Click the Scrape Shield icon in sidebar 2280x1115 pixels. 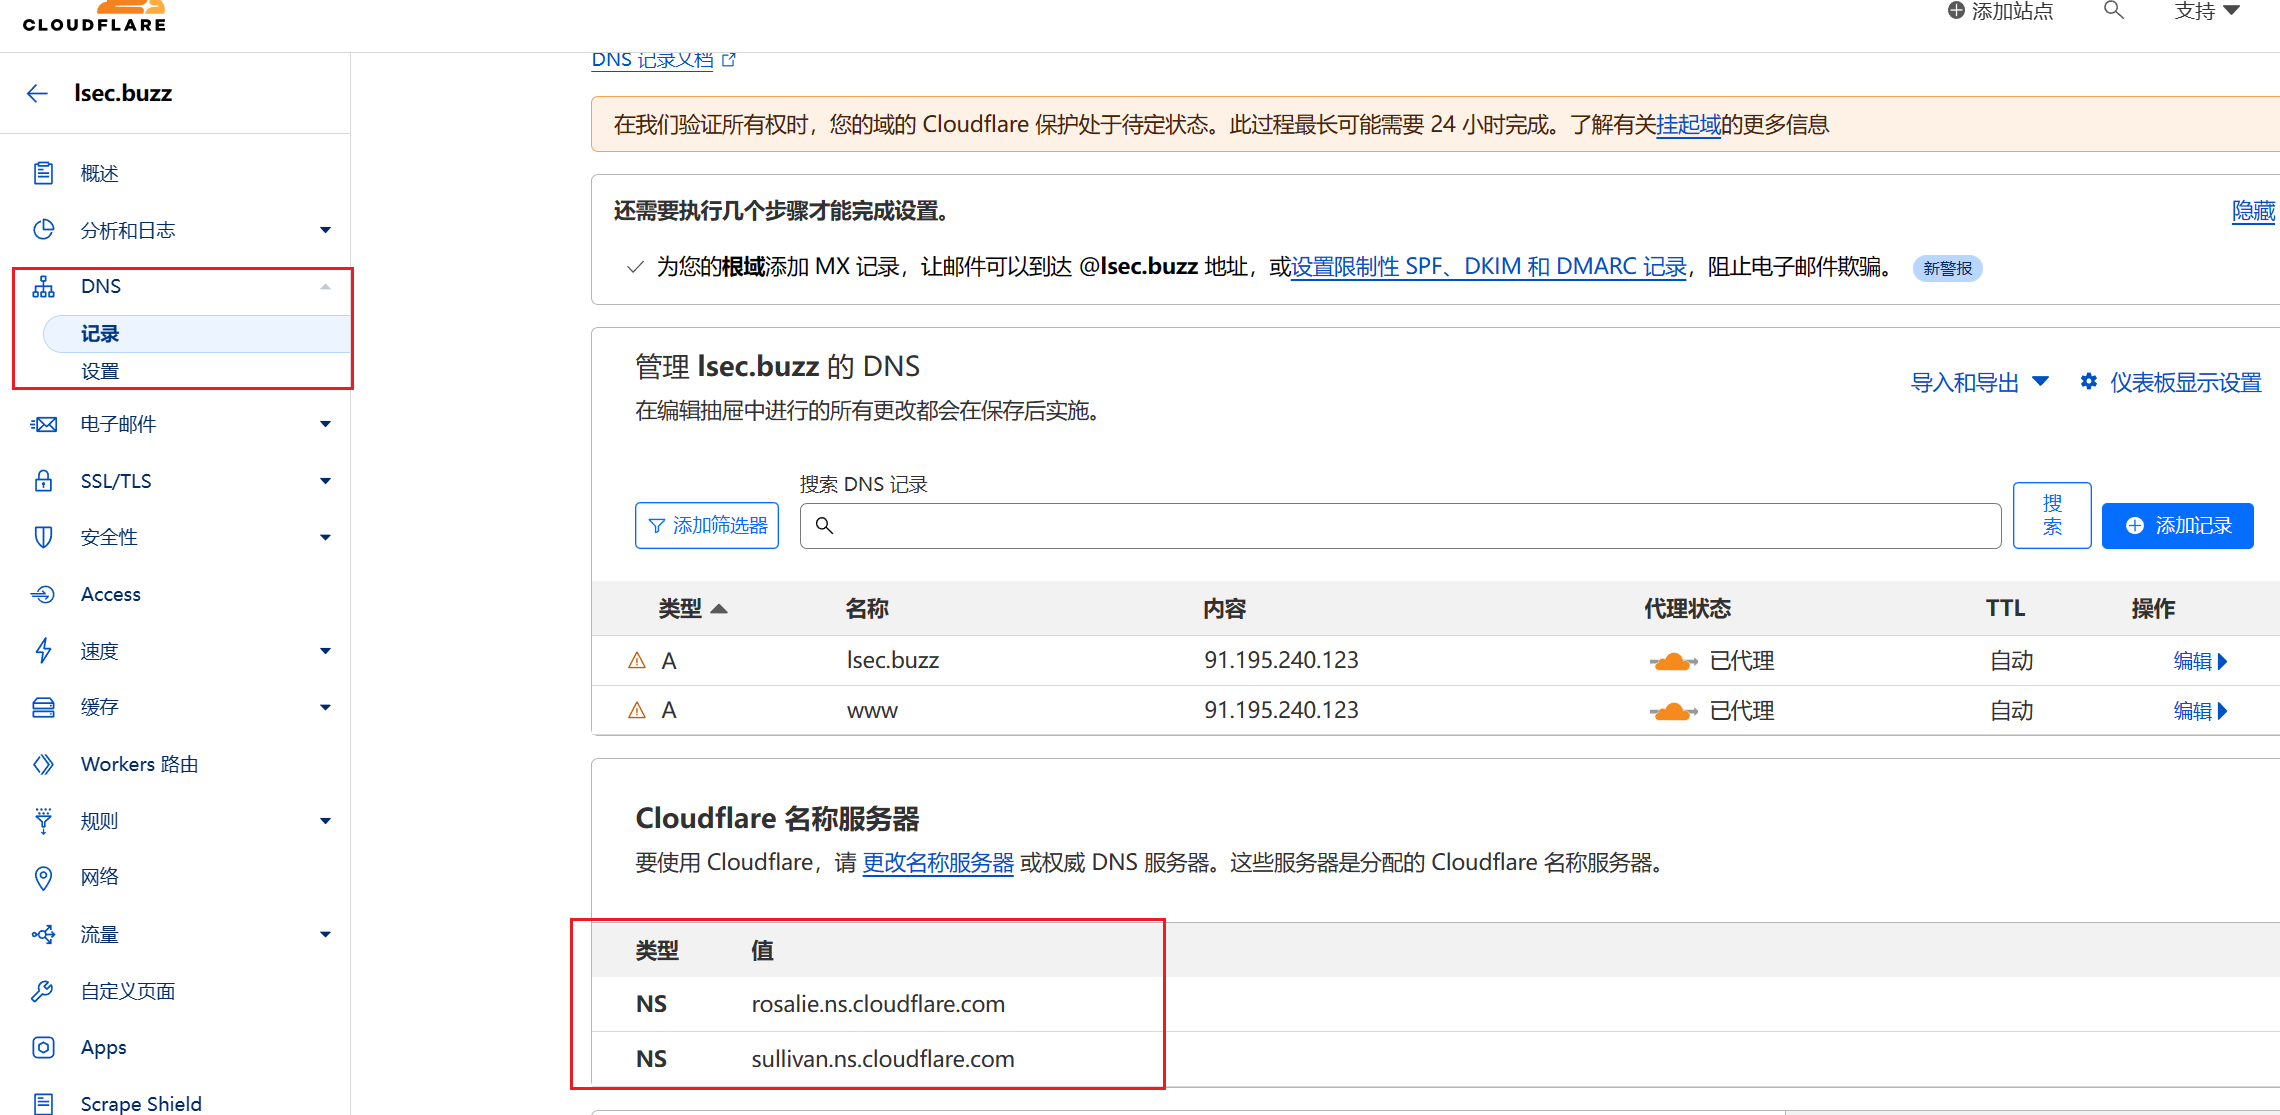[x=43, y=1103]
